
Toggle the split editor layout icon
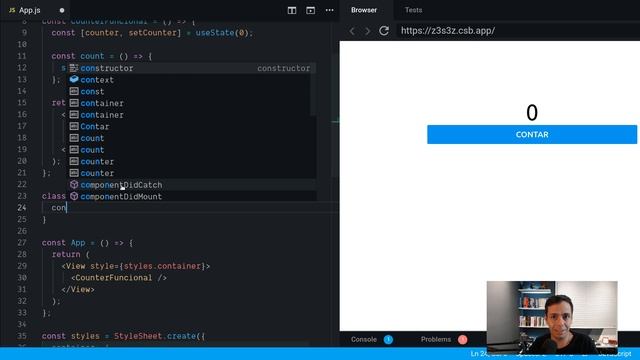click(292, 10)
